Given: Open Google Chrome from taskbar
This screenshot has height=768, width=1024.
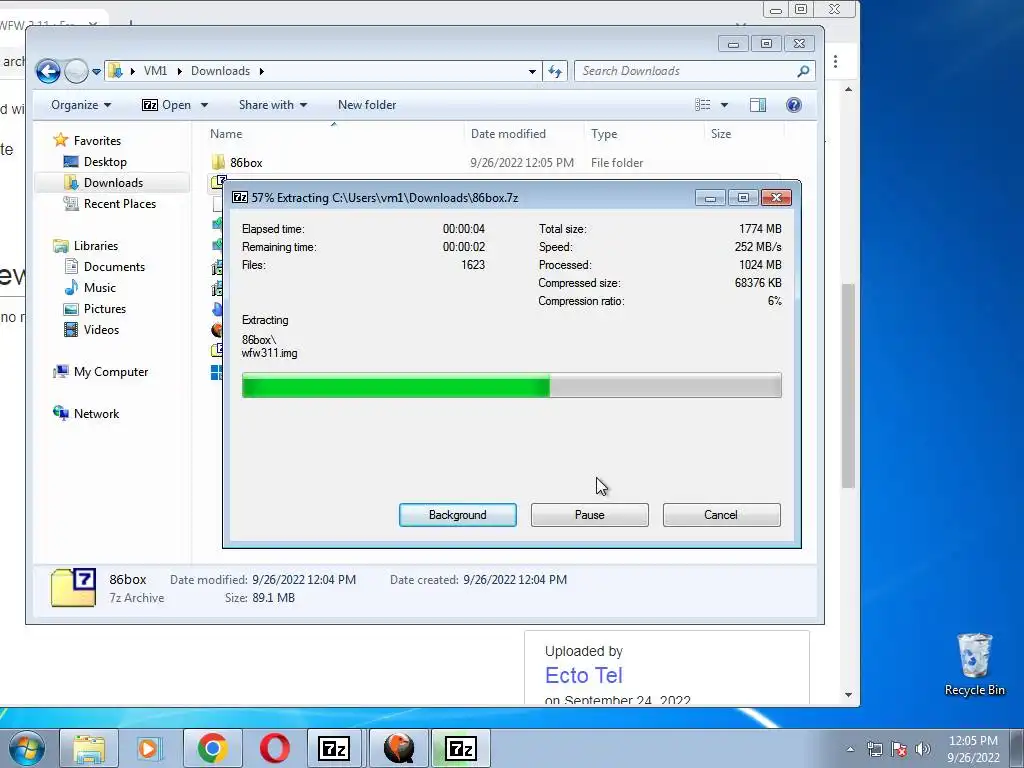Looking at the screenshot, I should click(x=212, y=748).
